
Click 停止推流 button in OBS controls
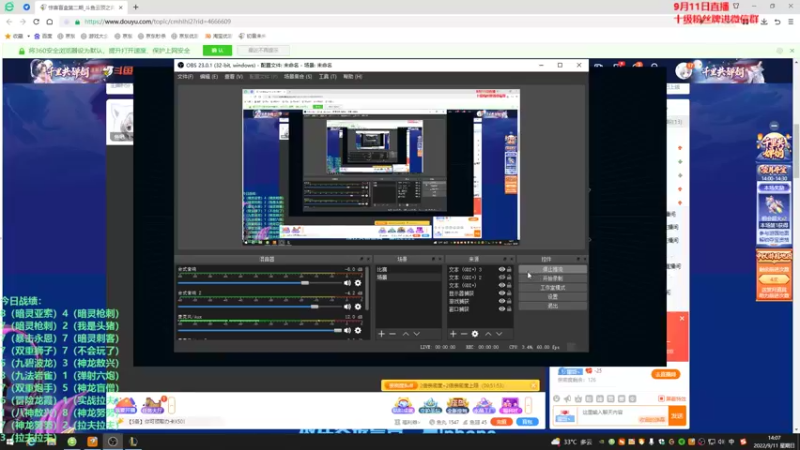(x=553, y=269)
